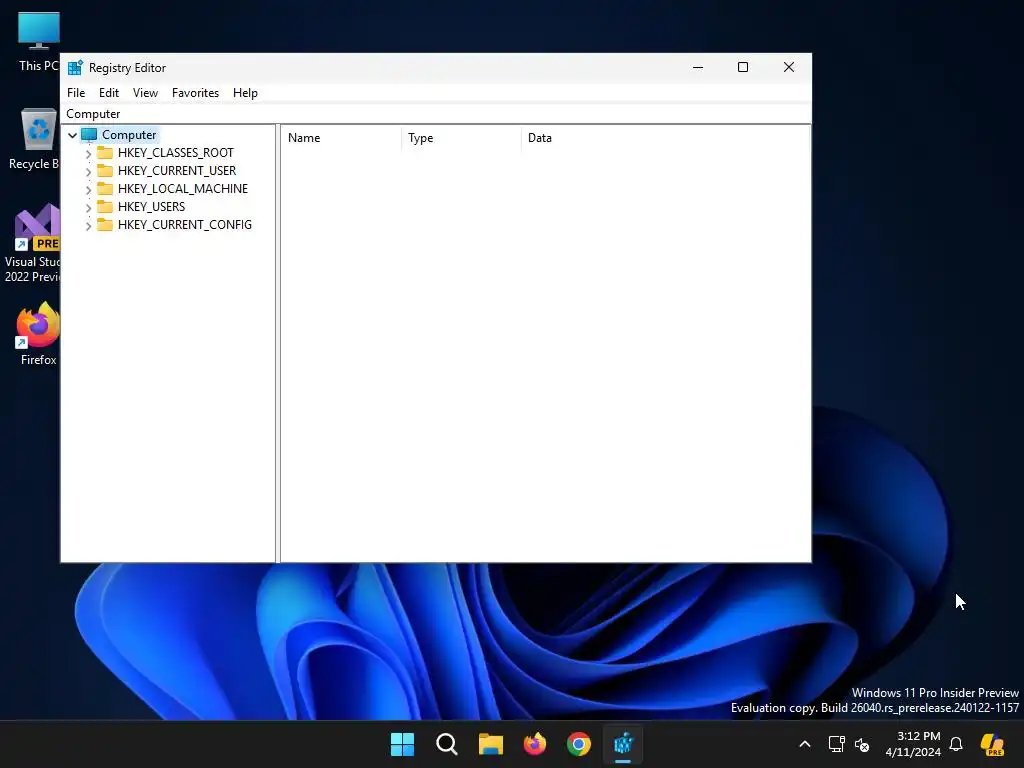
Task: Expand HKEY_CLASSES_ROOT key
Action: [88, 153]
